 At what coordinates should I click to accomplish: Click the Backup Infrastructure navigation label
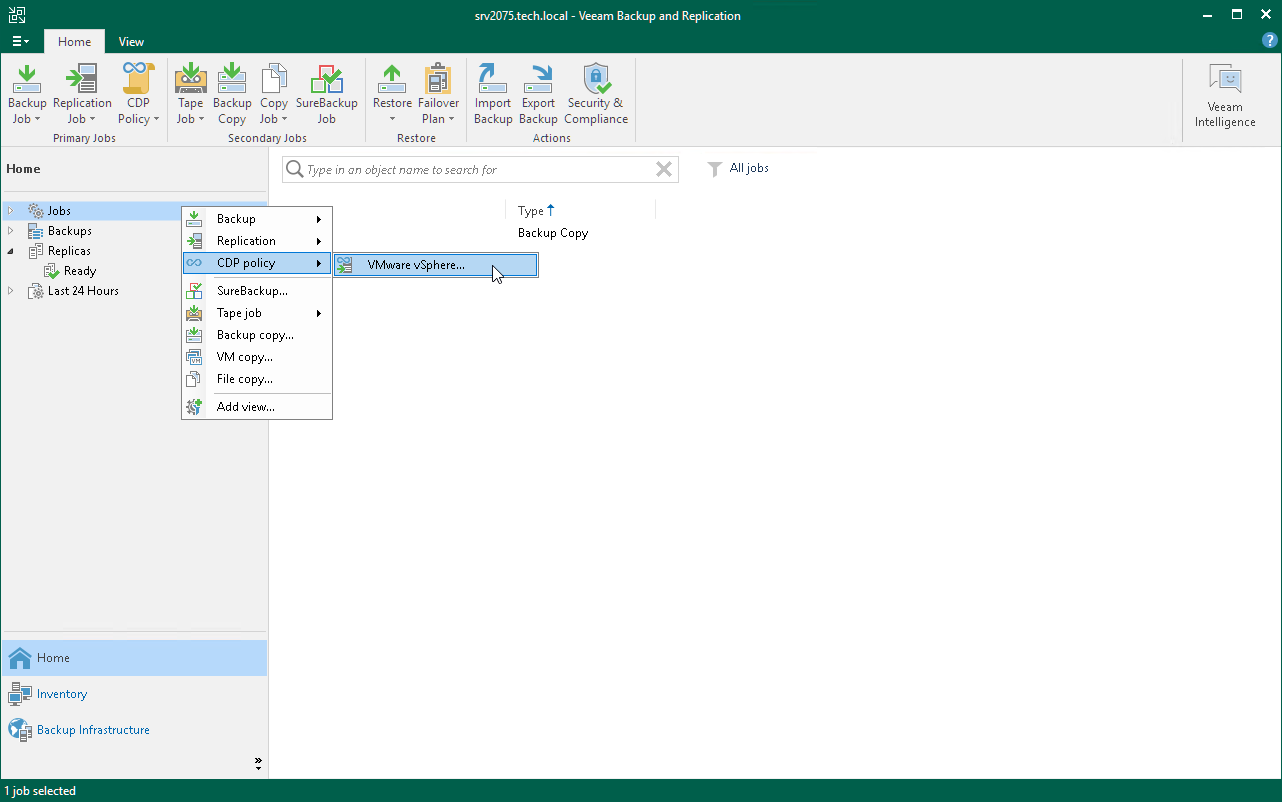click(93, 730)
